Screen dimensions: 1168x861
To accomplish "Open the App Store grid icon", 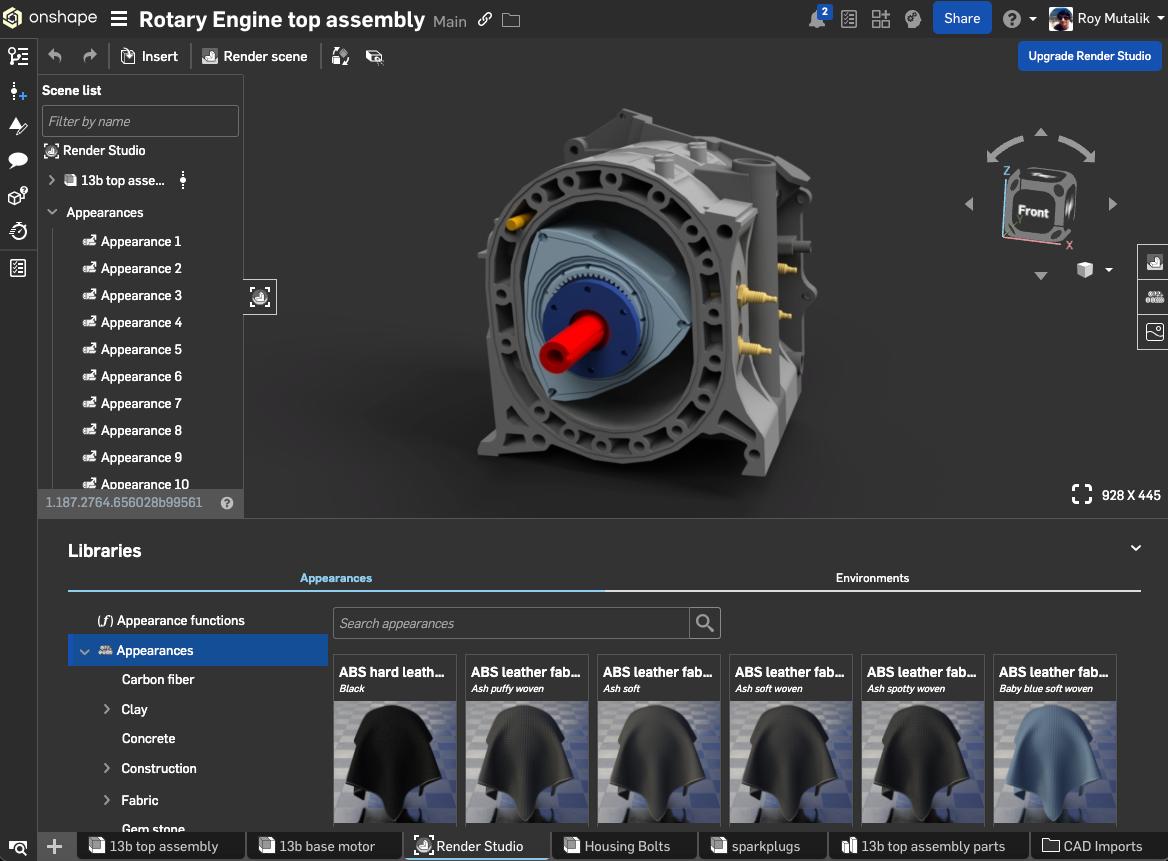I will pyautogui.click(x=881, y=19).
